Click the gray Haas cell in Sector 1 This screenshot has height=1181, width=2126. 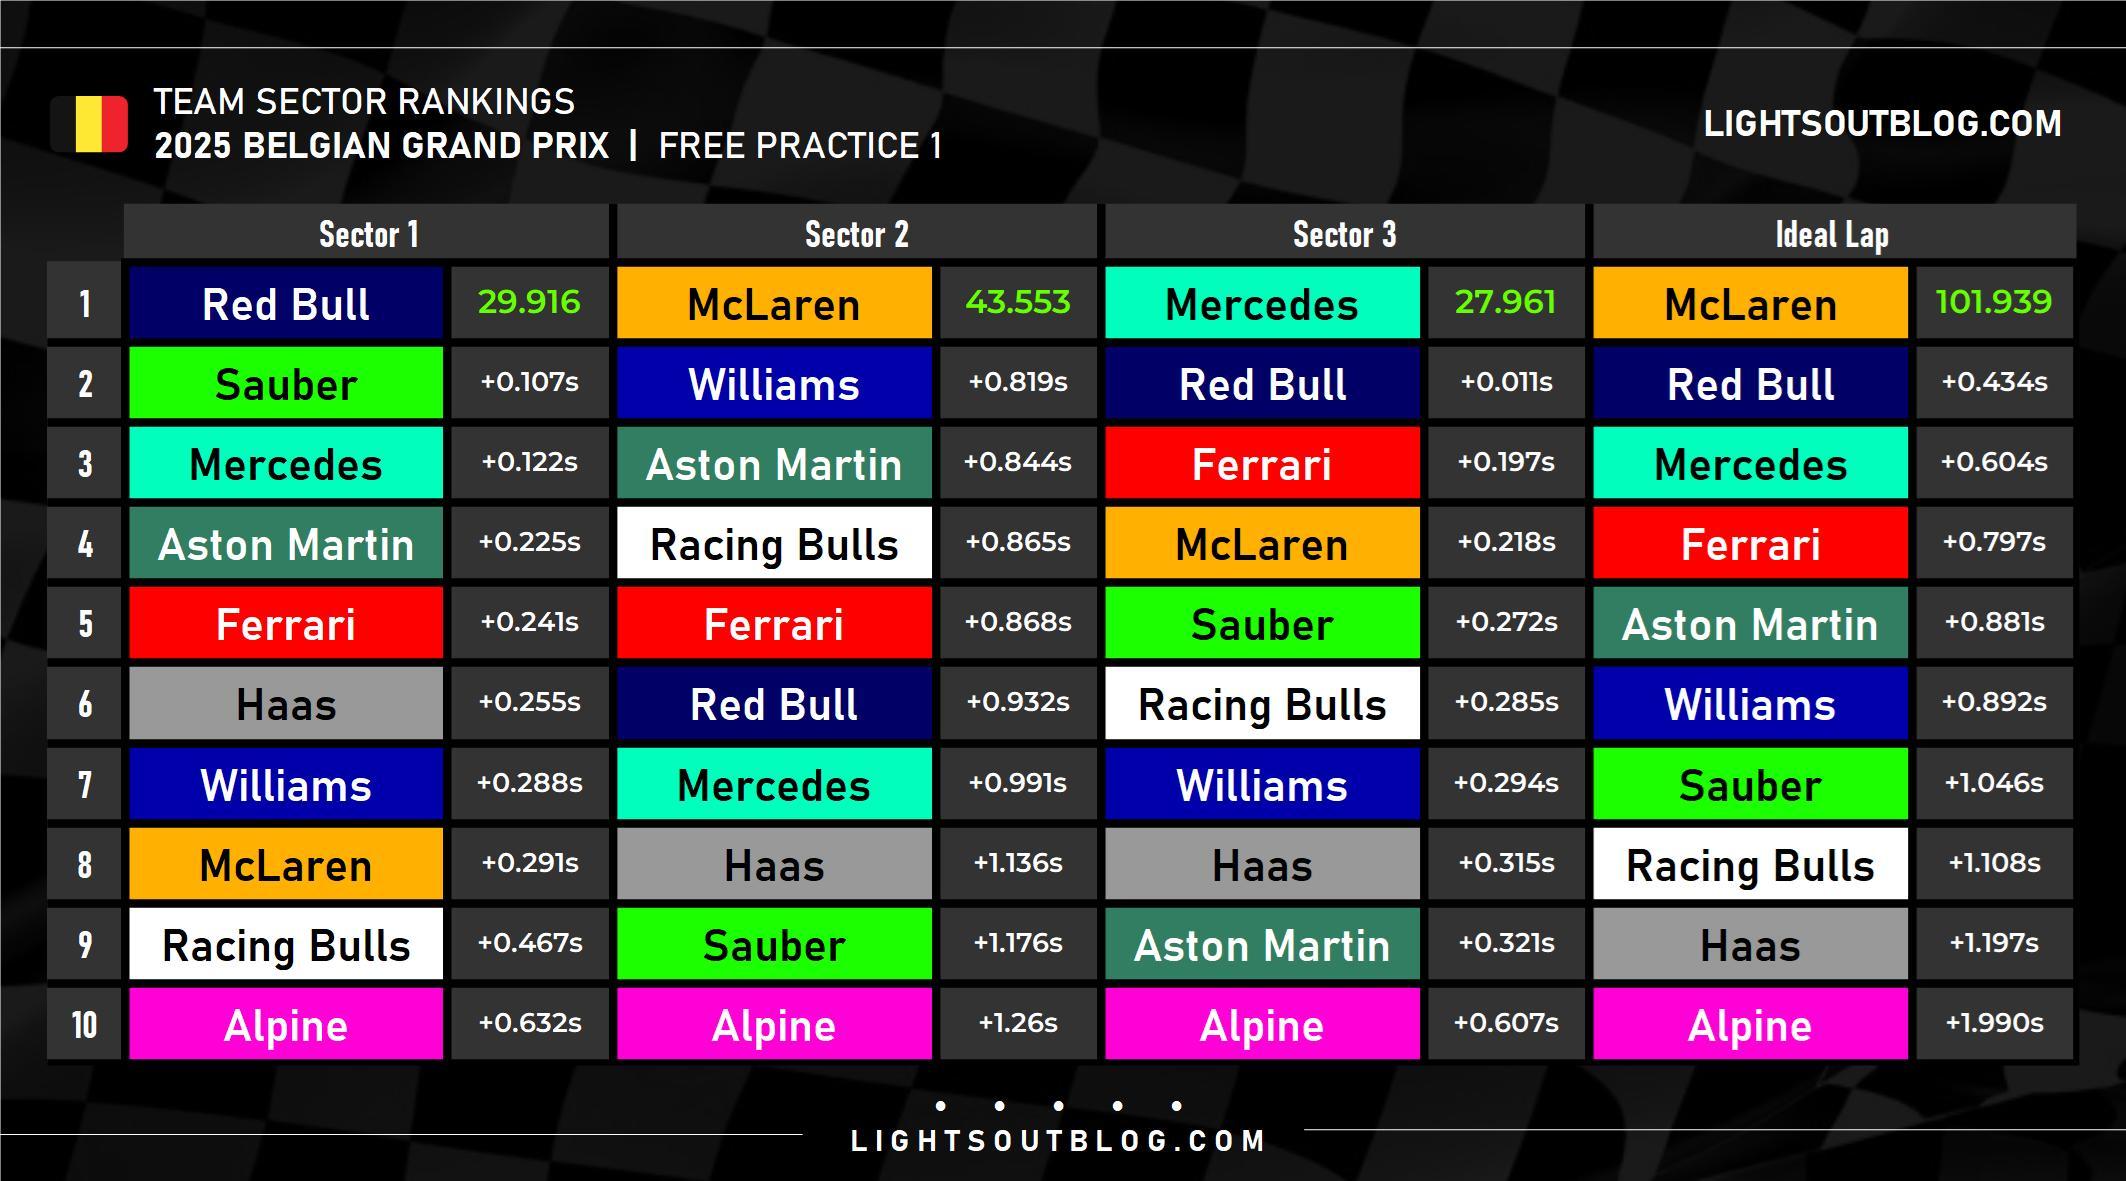pyautogui.click(x=286, y=703)
